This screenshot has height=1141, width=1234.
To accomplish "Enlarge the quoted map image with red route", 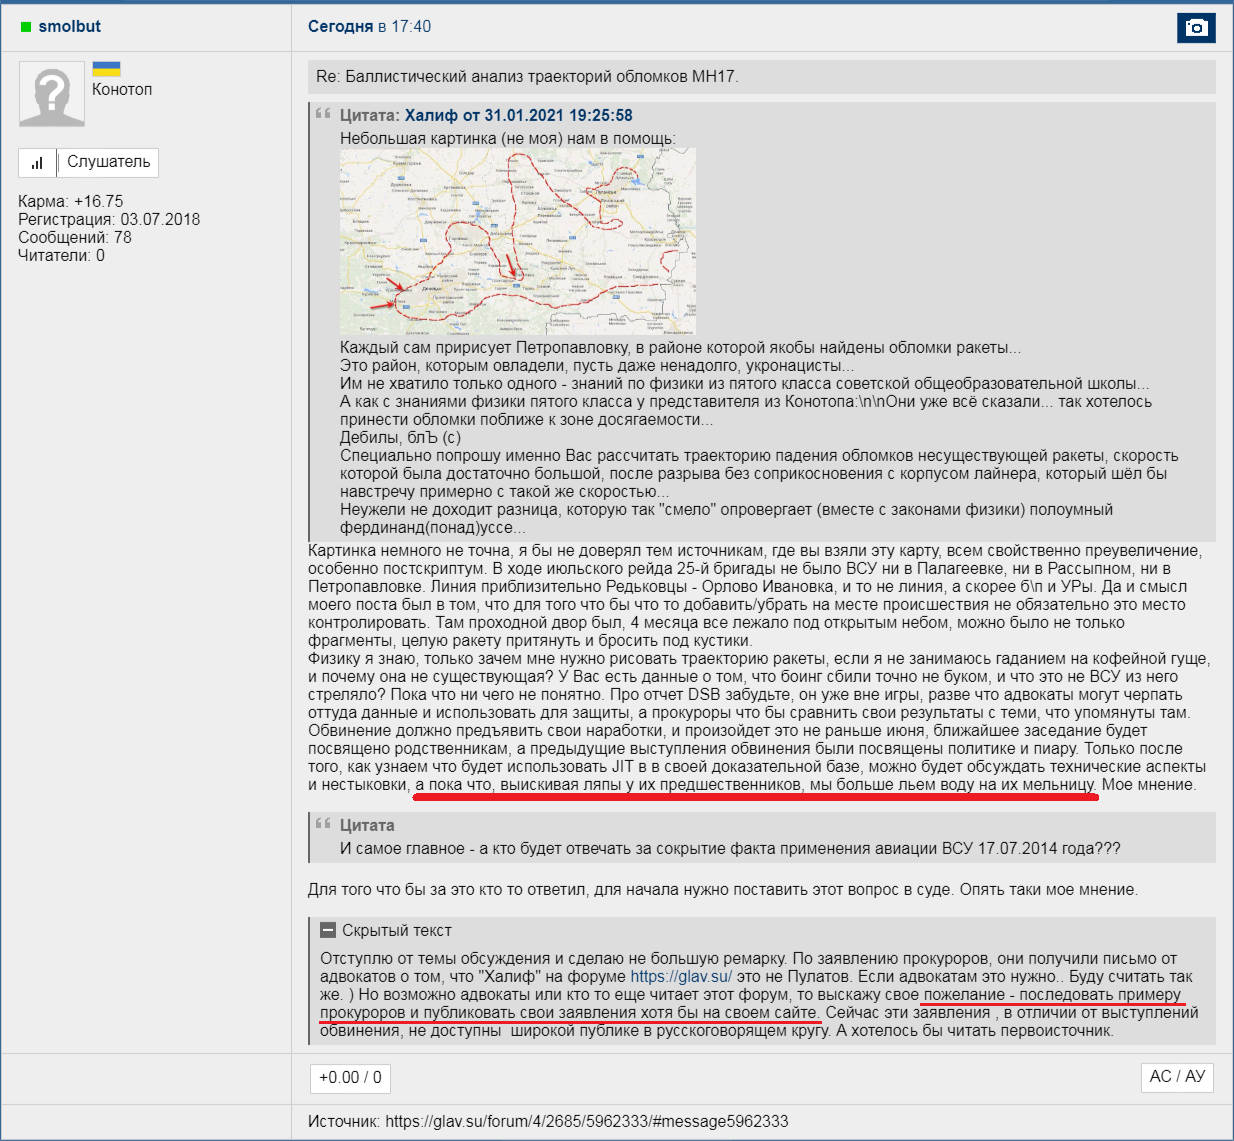I will coord(518,241).
